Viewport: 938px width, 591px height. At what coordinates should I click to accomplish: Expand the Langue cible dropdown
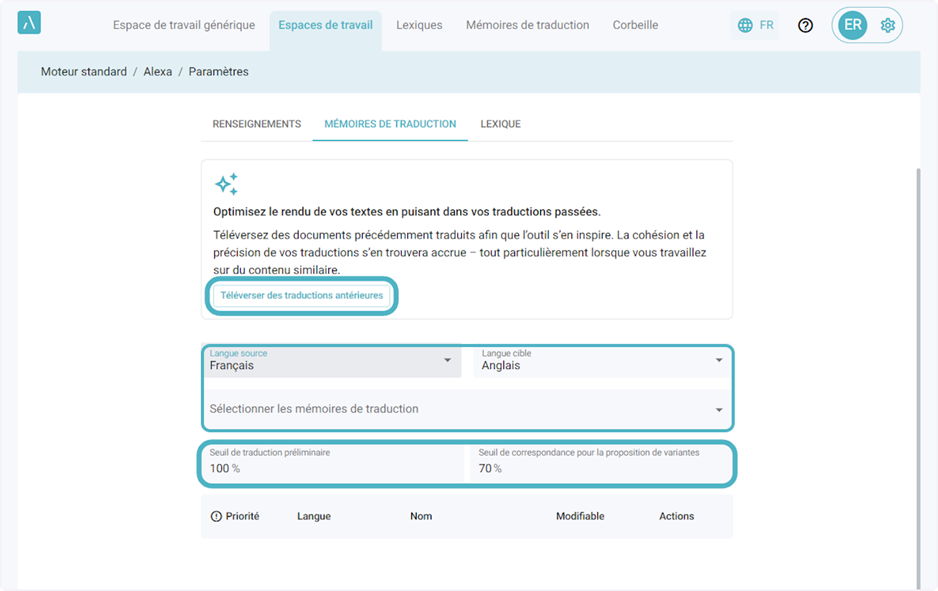[x=718, y=361]
